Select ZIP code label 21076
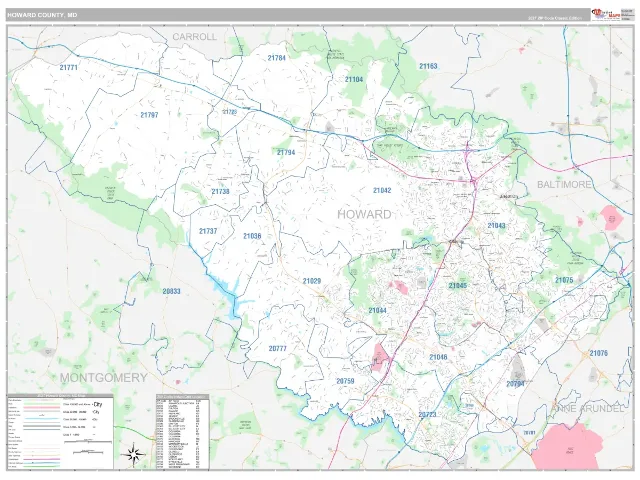Viewport: 640px width, 480px height. tap(598, 353)
